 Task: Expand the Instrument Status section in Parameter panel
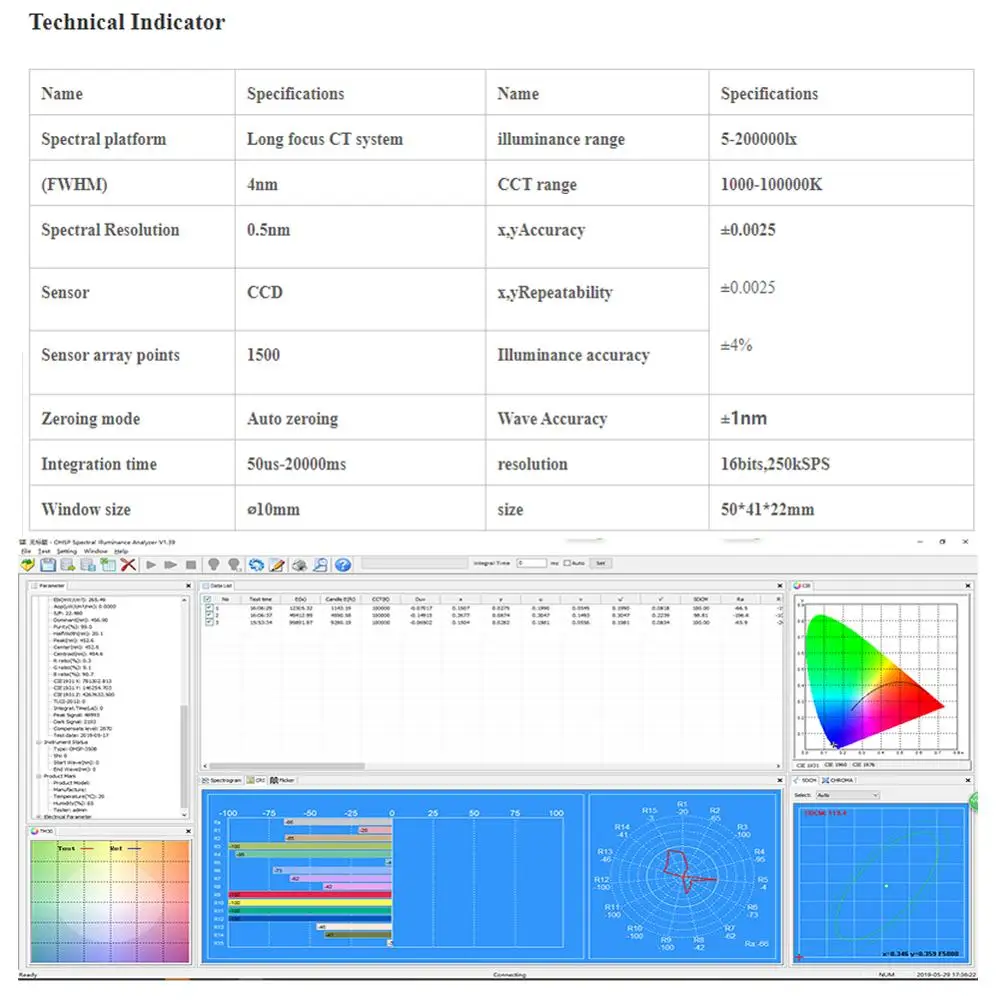[39, 742]
